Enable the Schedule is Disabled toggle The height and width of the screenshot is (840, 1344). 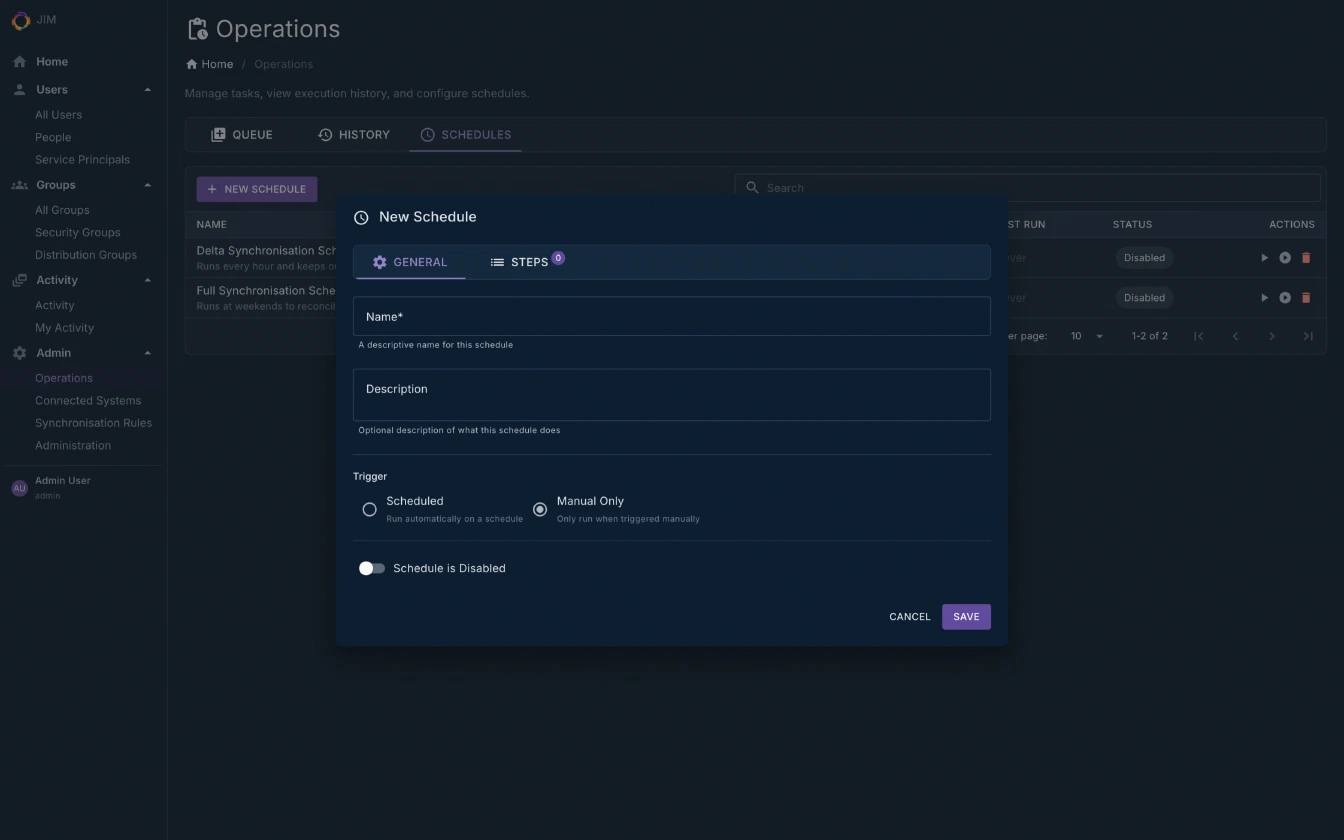coord(371,568)
